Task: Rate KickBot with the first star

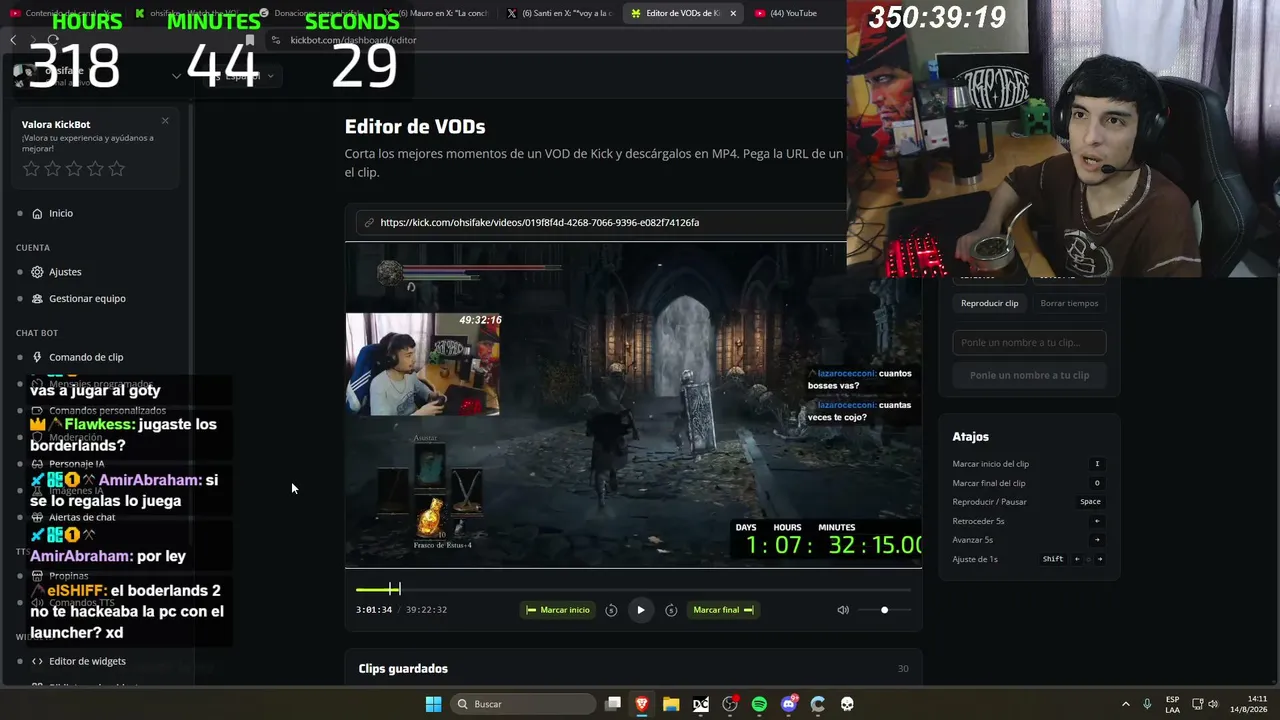Action: (x=32, y=169)
